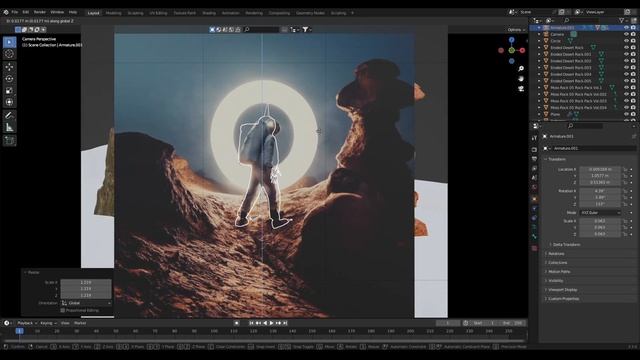Click the pan hand viewport icon
The width and height of the screenshot is (640, 360).
[521, 78]
